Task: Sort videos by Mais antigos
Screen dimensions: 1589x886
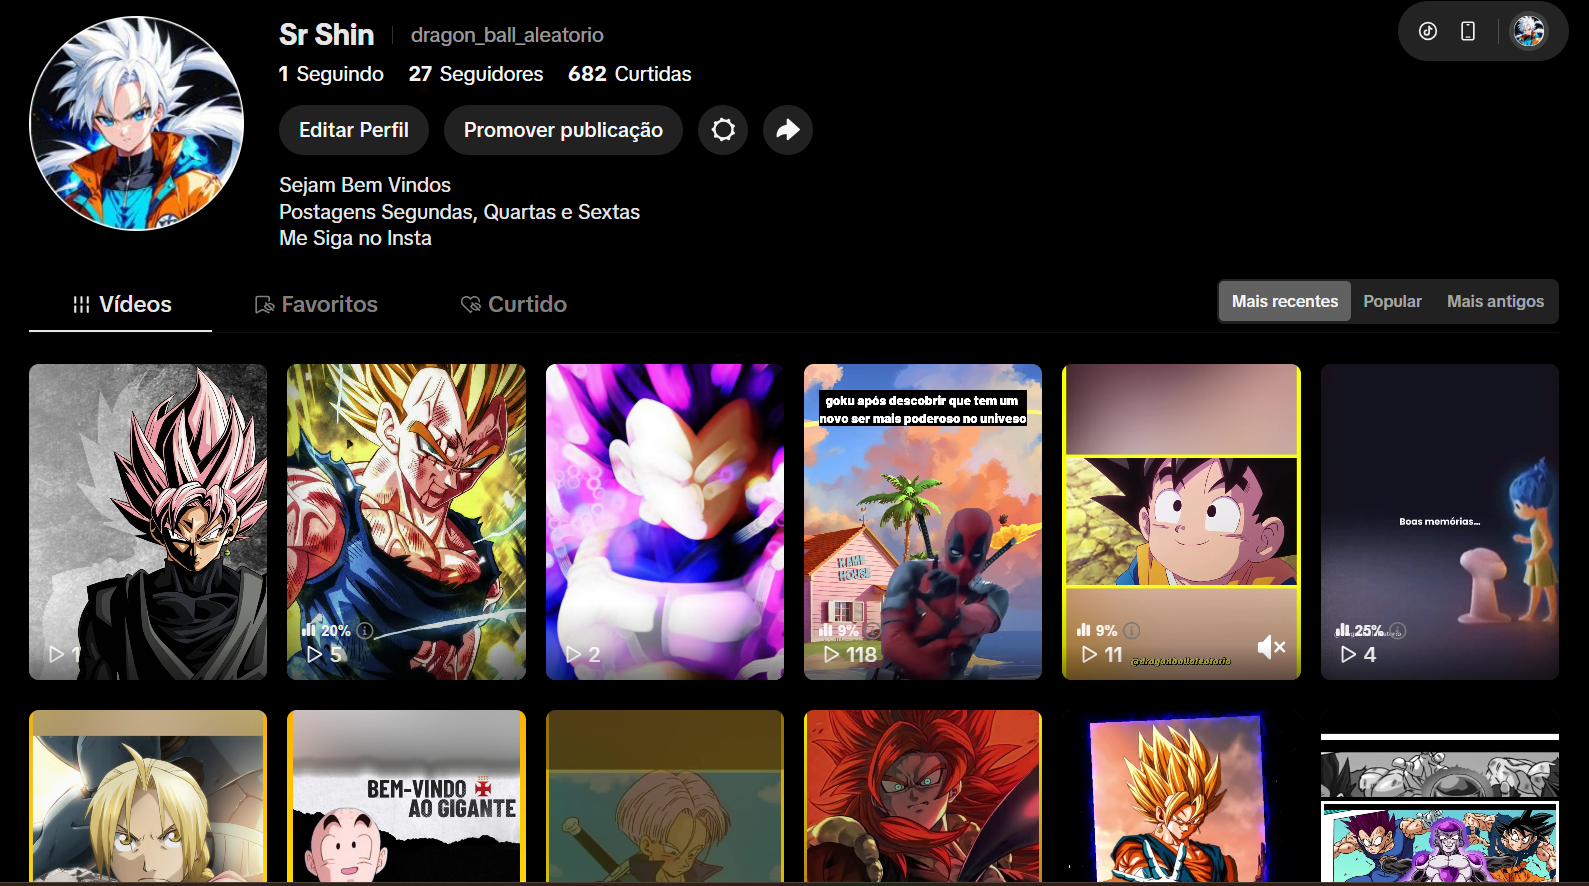Action: [x=1495, y=301]
